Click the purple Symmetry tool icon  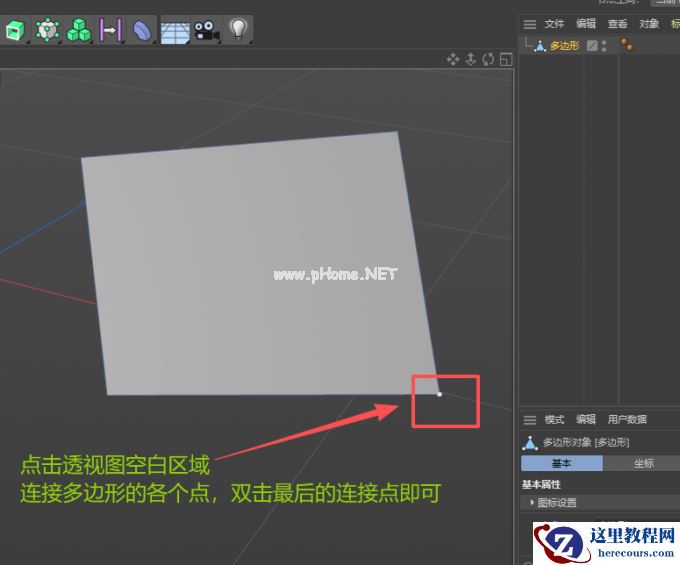[109, 30]
